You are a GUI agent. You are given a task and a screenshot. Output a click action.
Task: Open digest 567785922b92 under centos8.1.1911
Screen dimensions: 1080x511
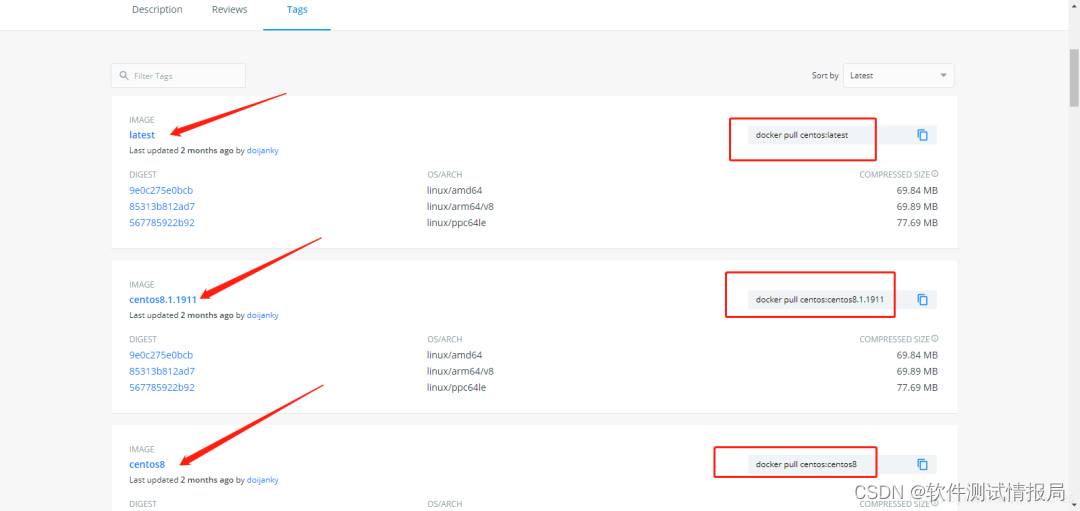[162, 387]
